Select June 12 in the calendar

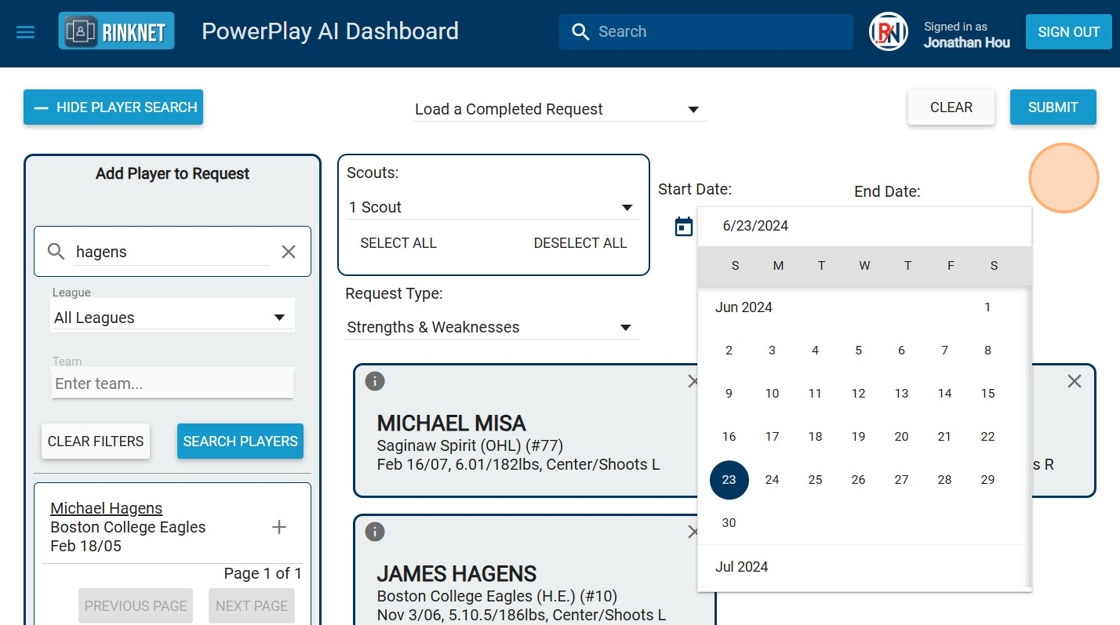pyautogui.click(x=858, y=394)
